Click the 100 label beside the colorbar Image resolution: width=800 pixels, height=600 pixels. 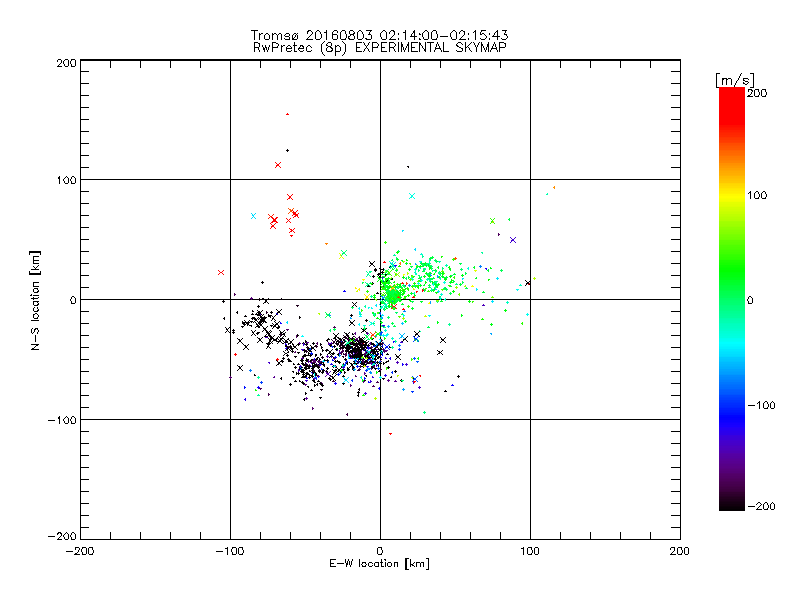coord(757,195)
